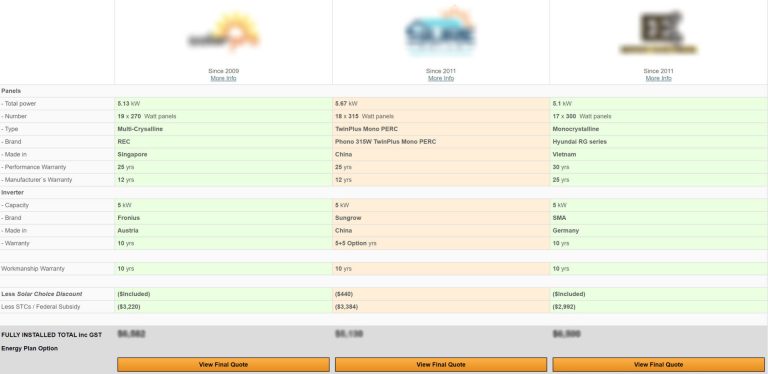Select TwinPlus Mono PERC type text
The width and height of the screenshot is (768, 374).
point(366,129)
